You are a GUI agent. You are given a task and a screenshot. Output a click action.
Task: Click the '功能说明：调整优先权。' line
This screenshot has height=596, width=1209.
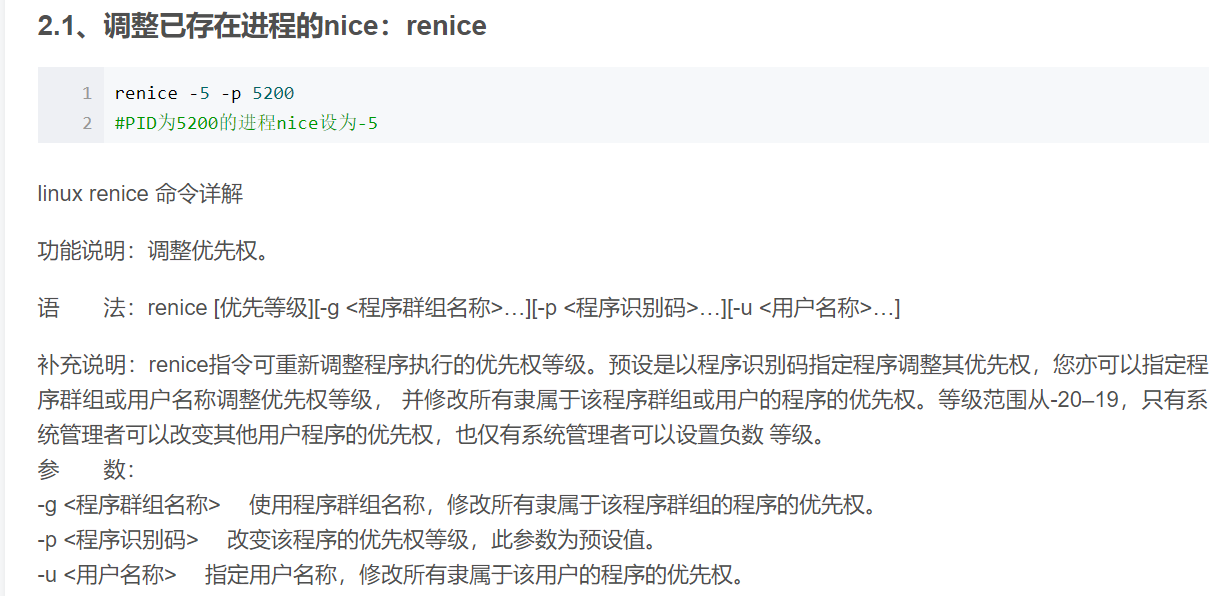154,251
